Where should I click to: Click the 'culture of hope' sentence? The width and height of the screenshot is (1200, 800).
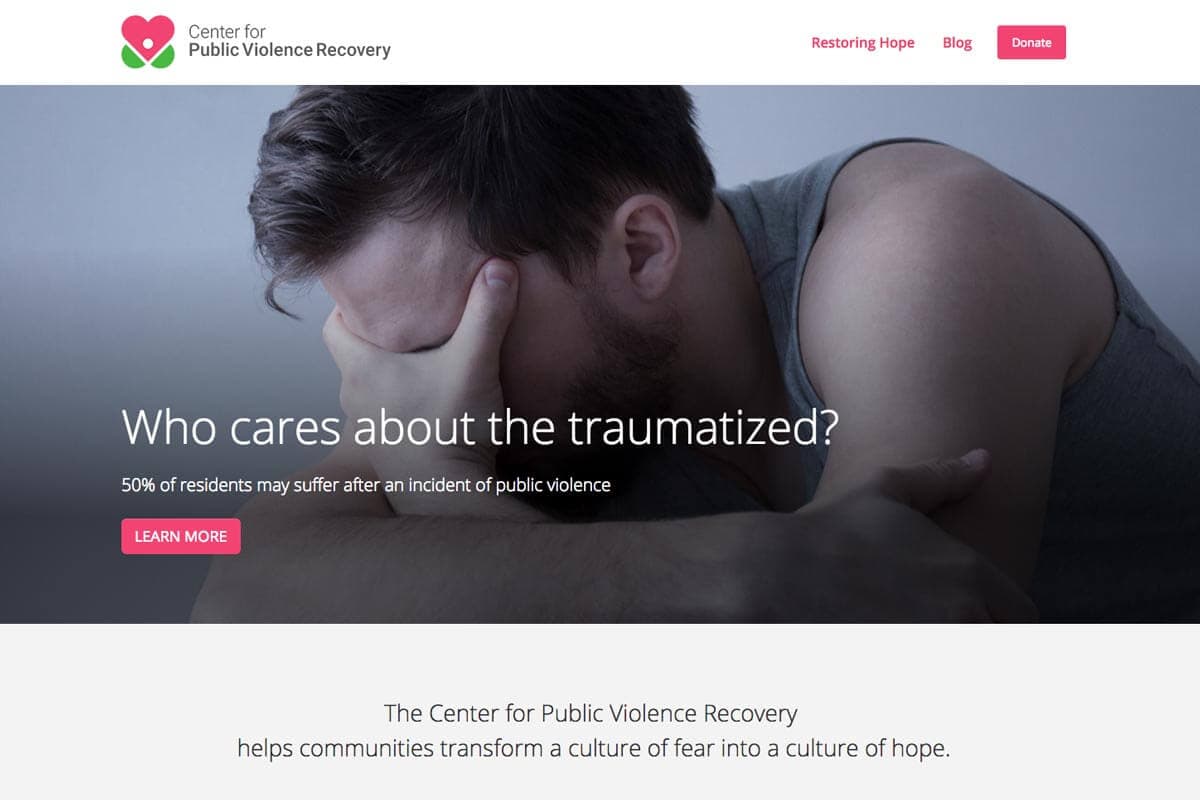[x=593, y=748]
